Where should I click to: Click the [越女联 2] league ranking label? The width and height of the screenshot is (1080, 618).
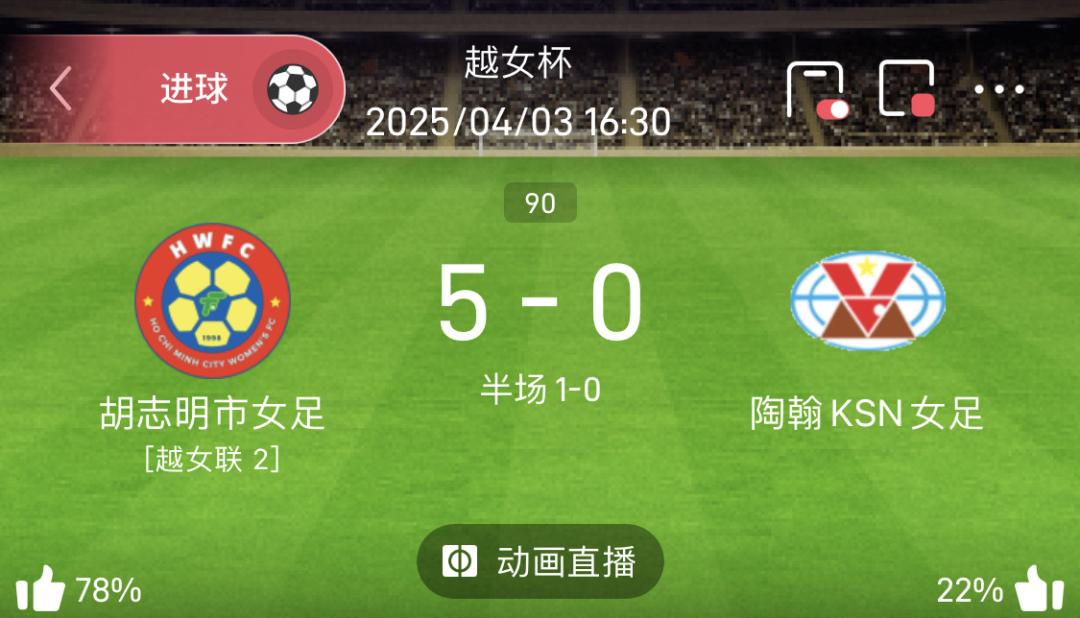pos(212,458)
